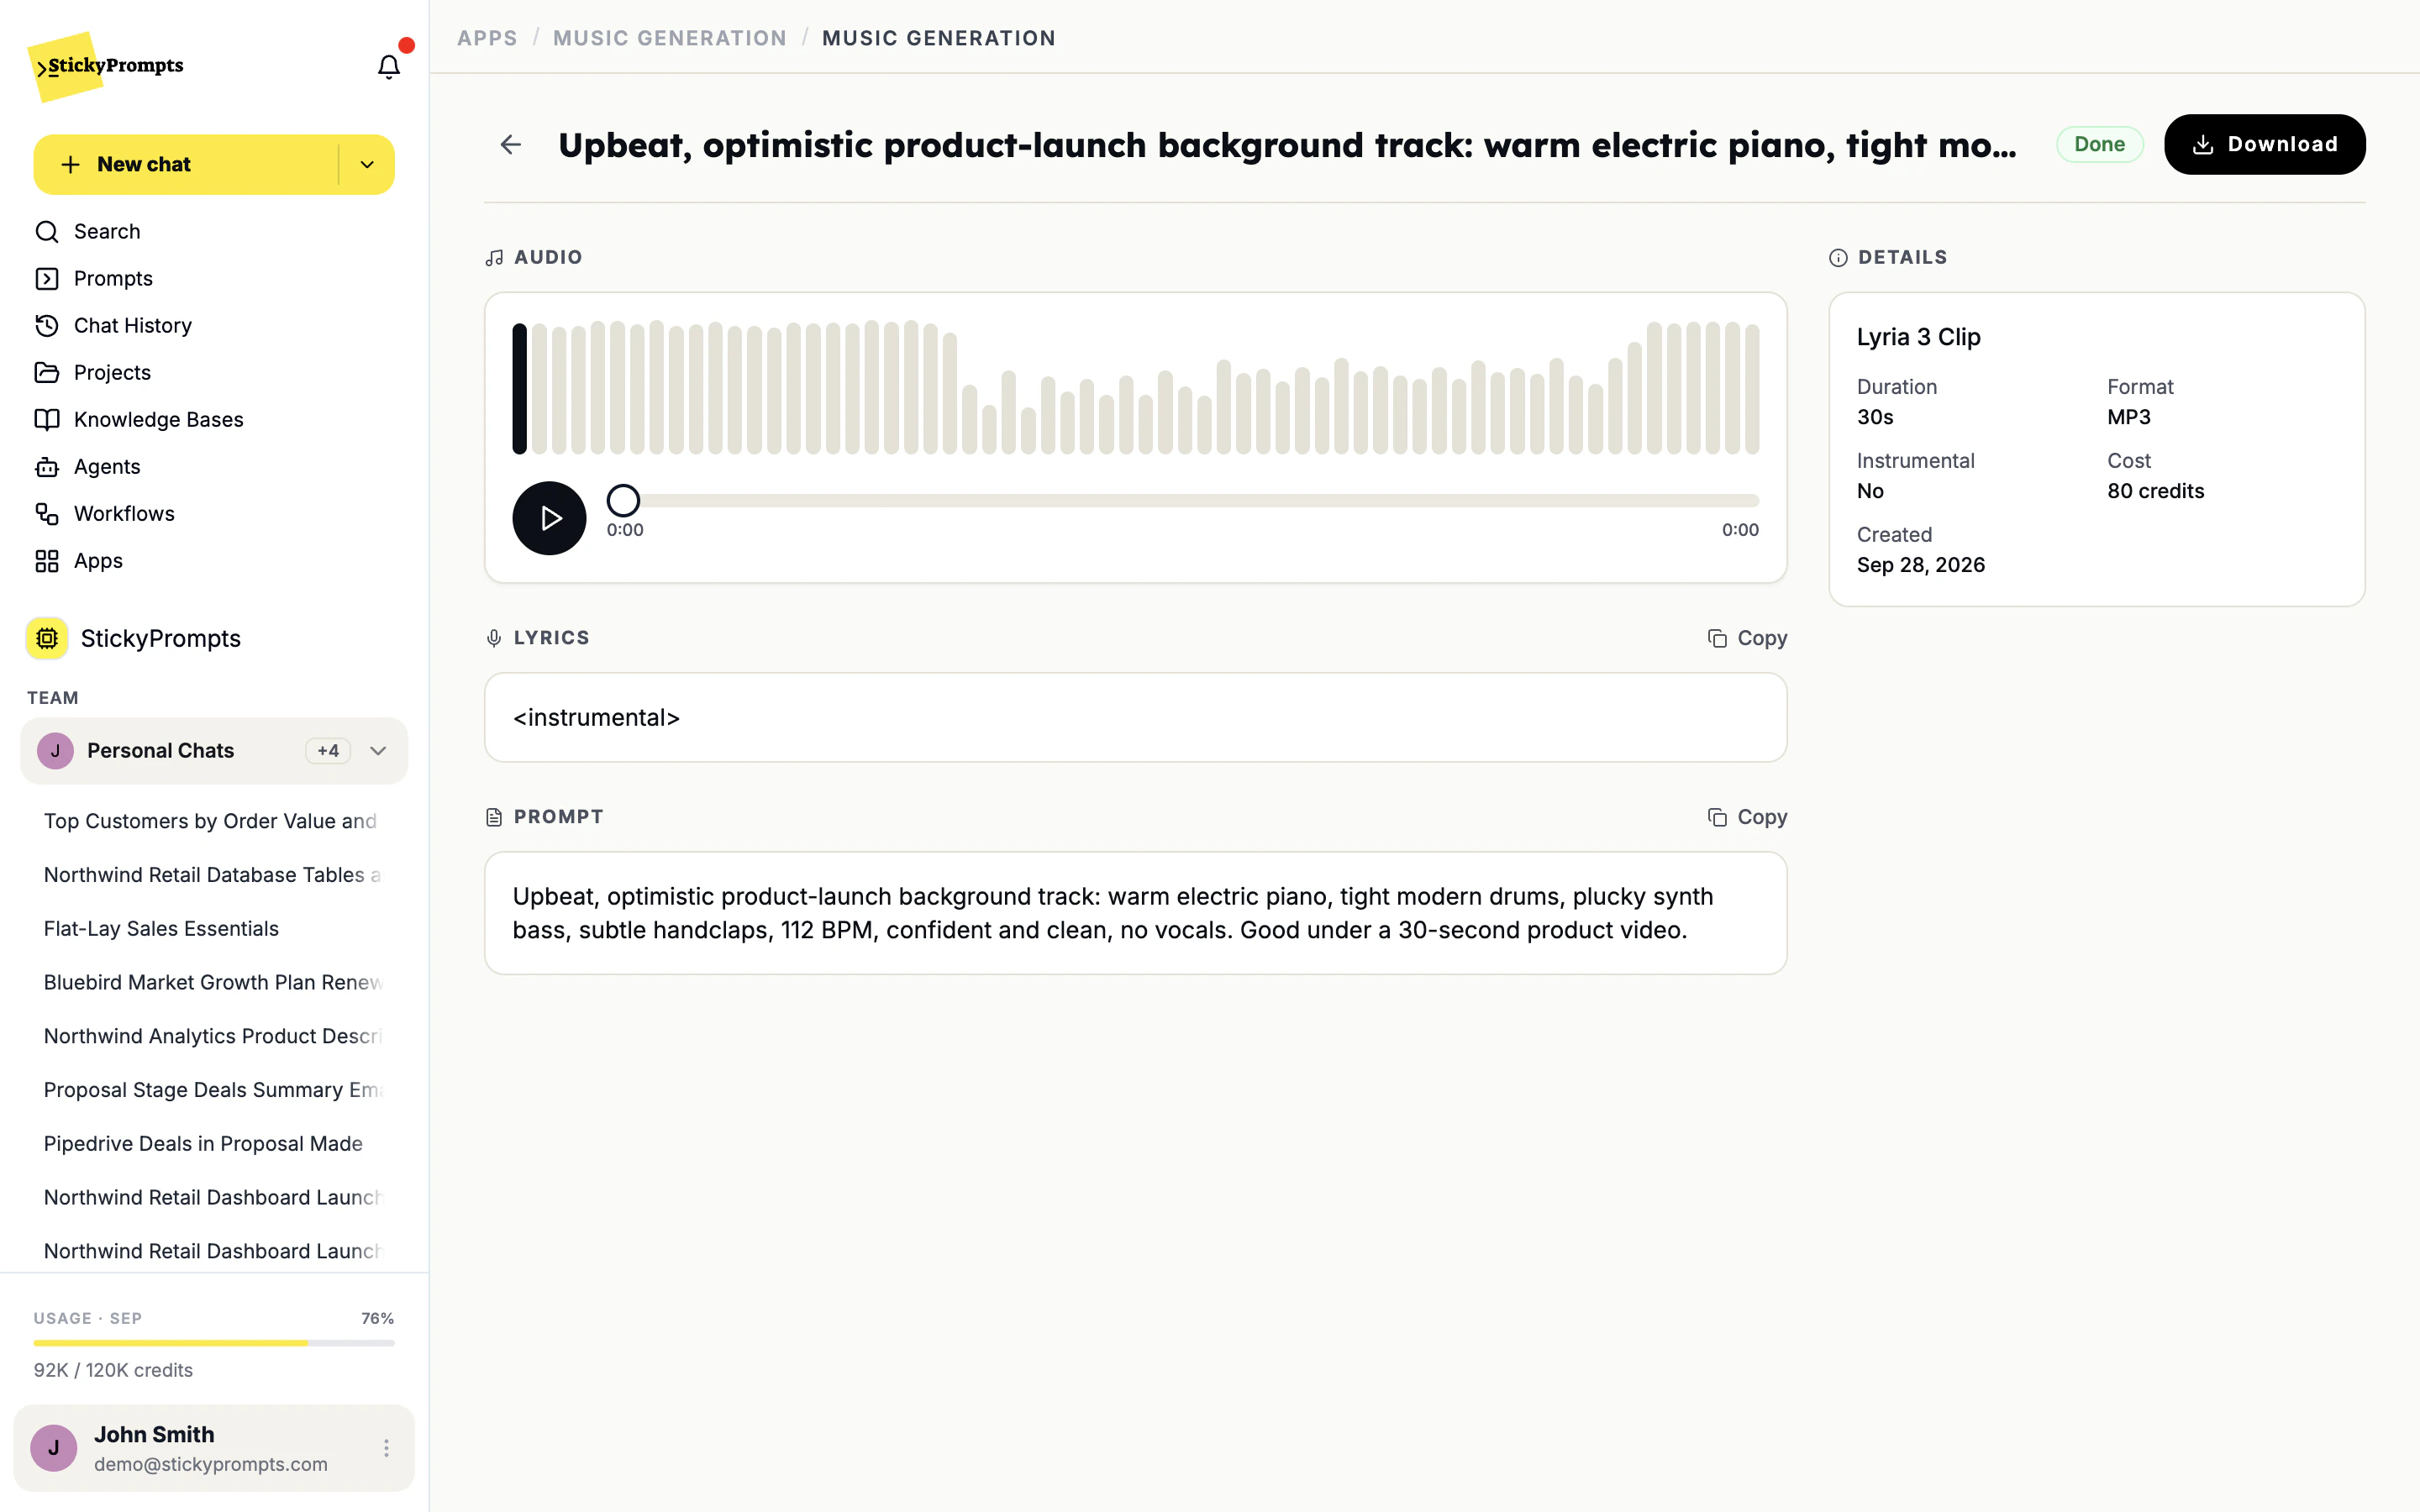The width and height of the screenshot is (2420, 1512).
Task: Open Flat-Lay Sales Essentials chat
Action: pos(161,928)
